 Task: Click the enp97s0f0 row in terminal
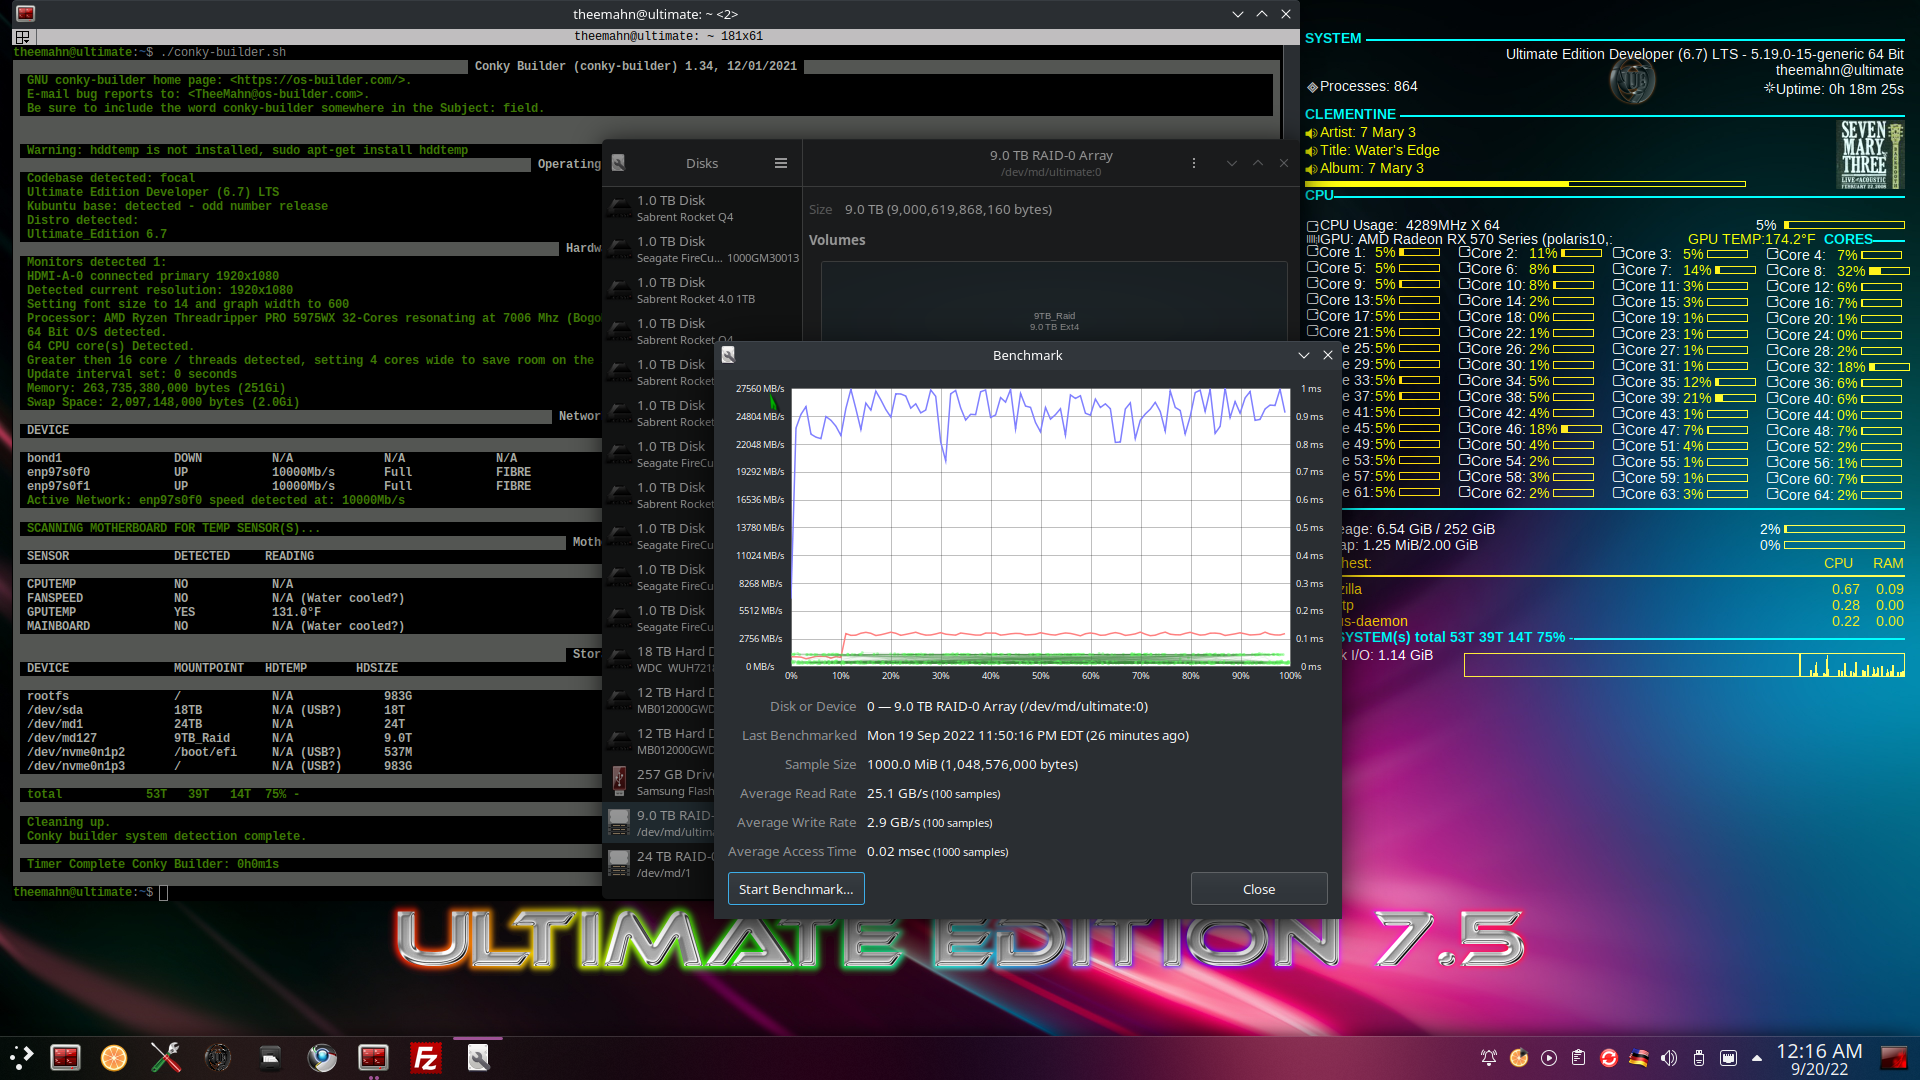click(279, 472)
